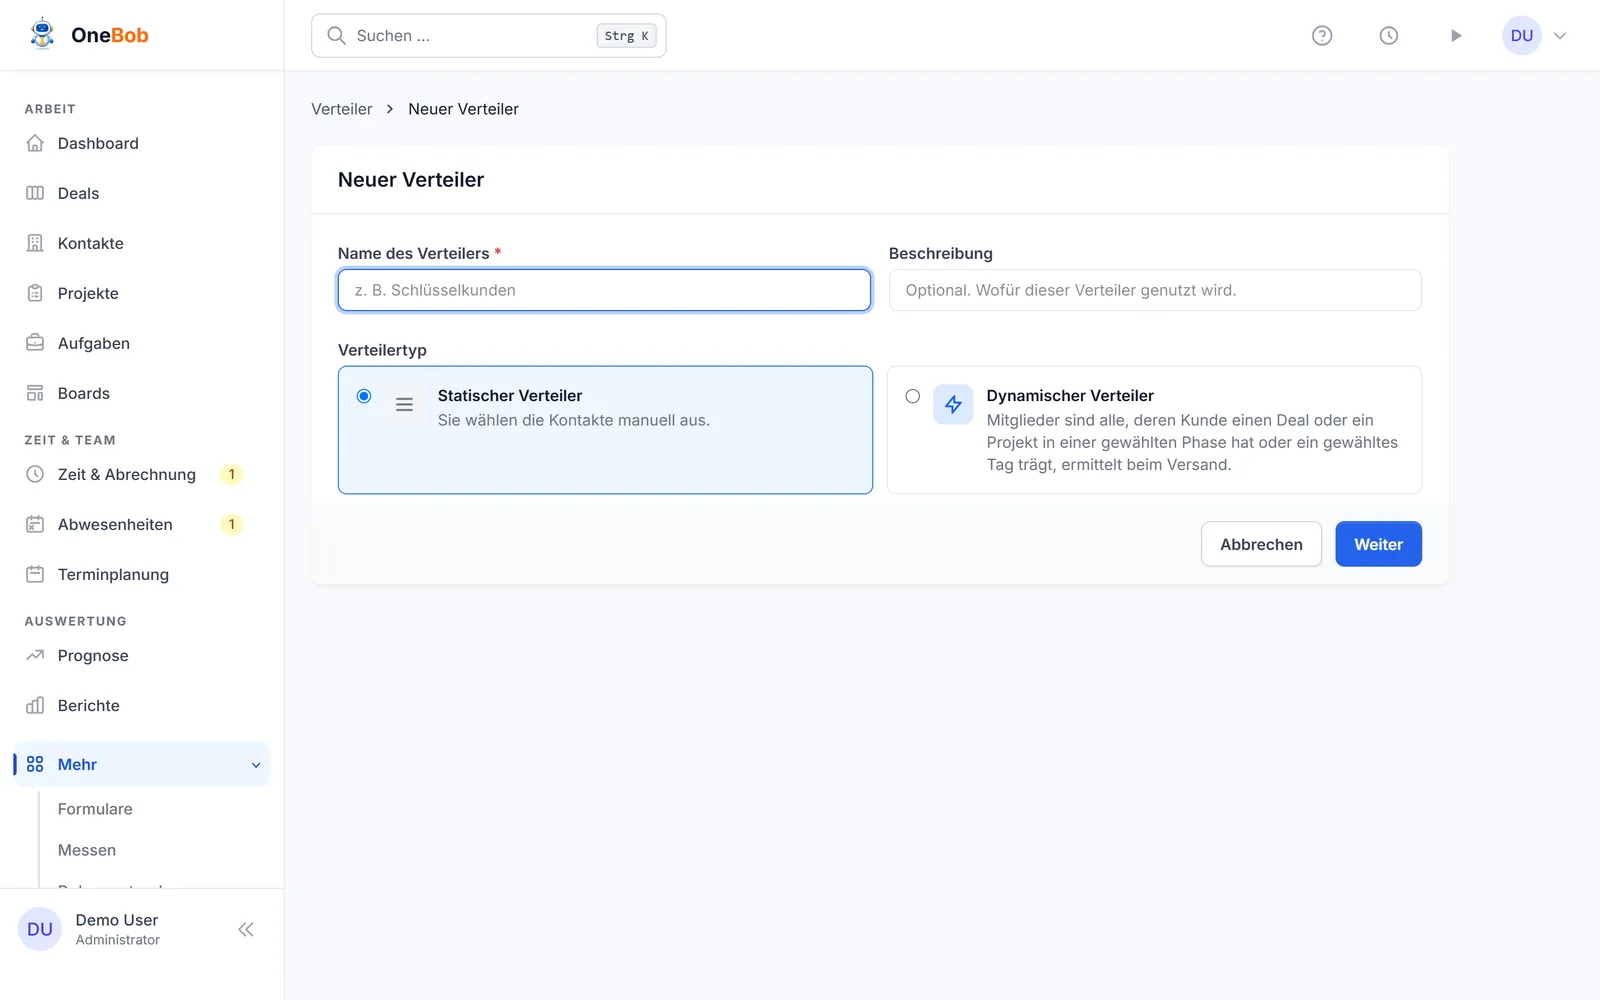1600x1000 pixels.
Task: Open Formulare in the sidebar
Action: pos(95,809)
